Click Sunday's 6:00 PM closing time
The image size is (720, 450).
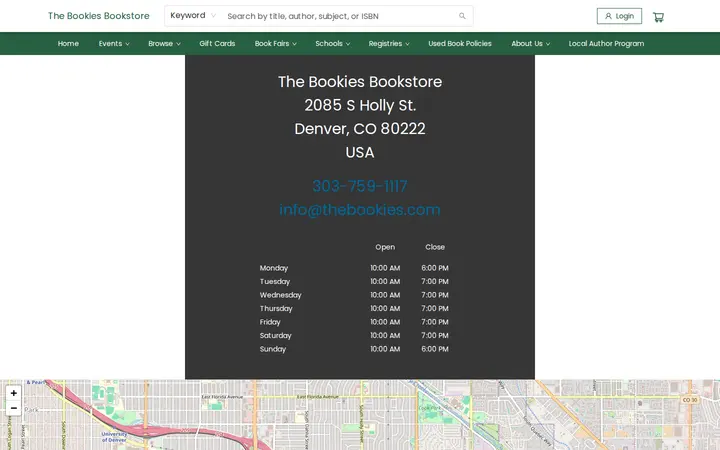(x=435, y=349)
